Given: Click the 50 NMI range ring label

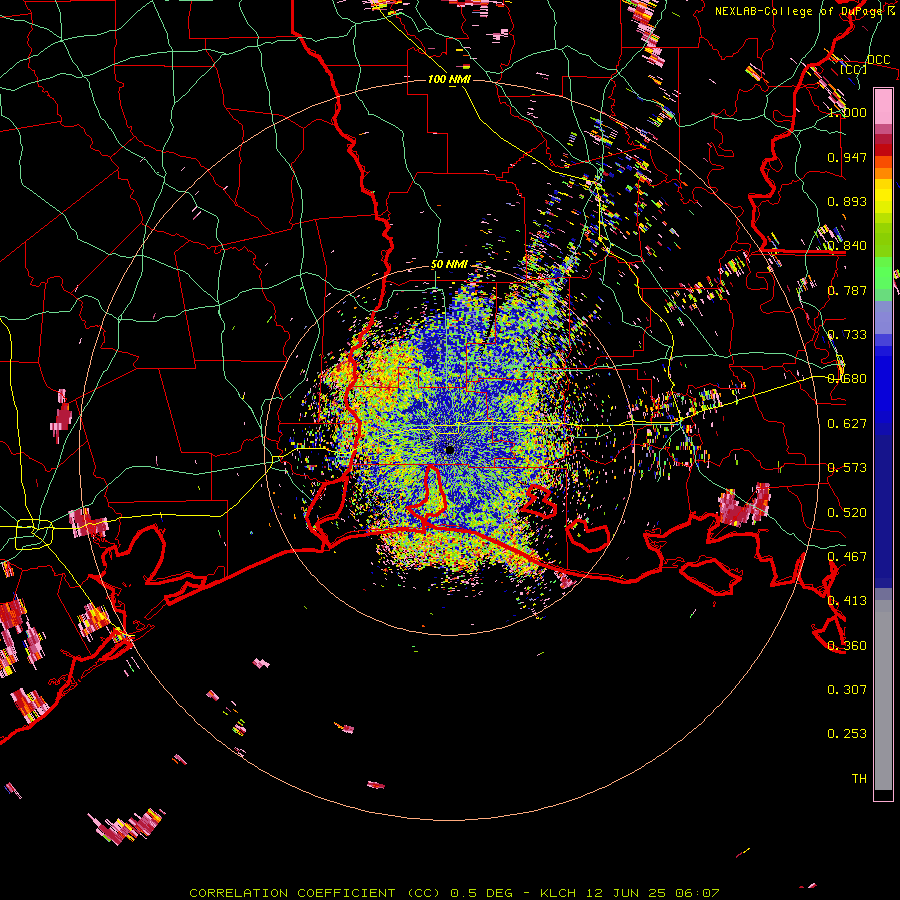Looking at the screenshot, I should coord(449,265).
